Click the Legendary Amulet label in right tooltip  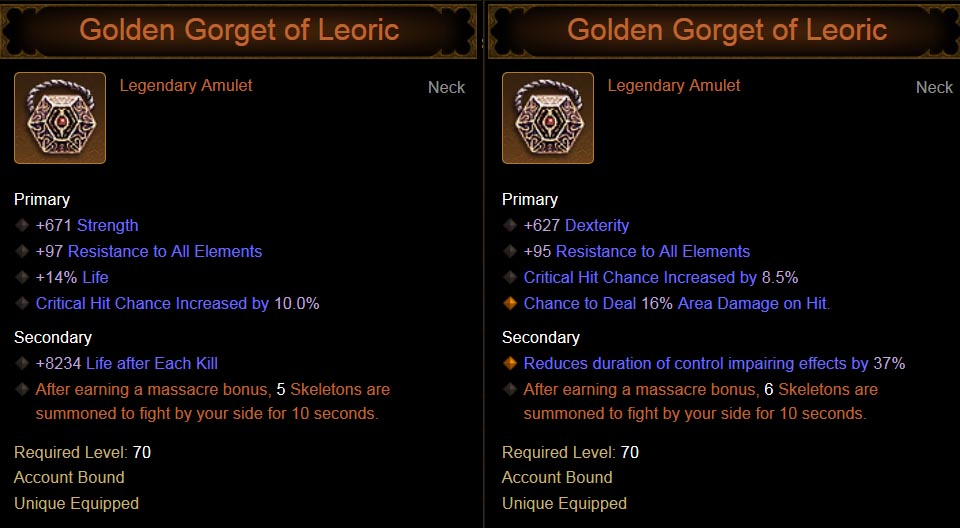pyautogui.click(x=674, y=85)
